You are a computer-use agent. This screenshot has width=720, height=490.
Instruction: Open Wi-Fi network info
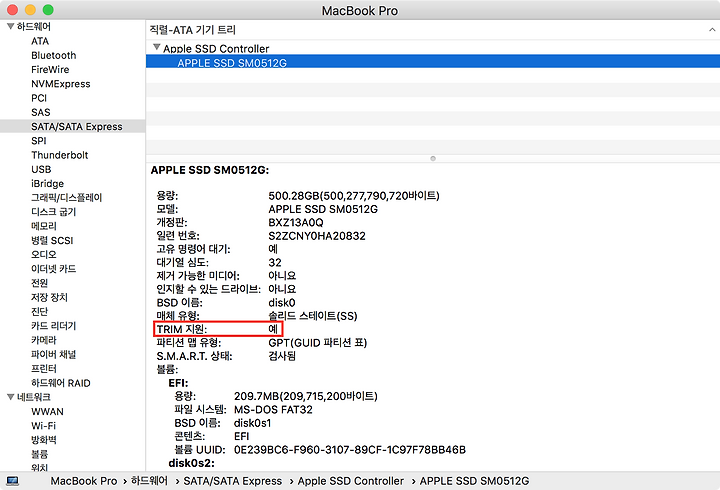[x=43, y=426]
